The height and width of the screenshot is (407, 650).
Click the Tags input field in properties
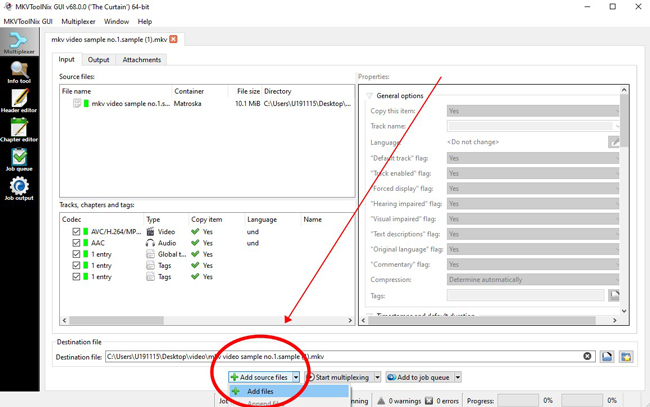(525, 295)
